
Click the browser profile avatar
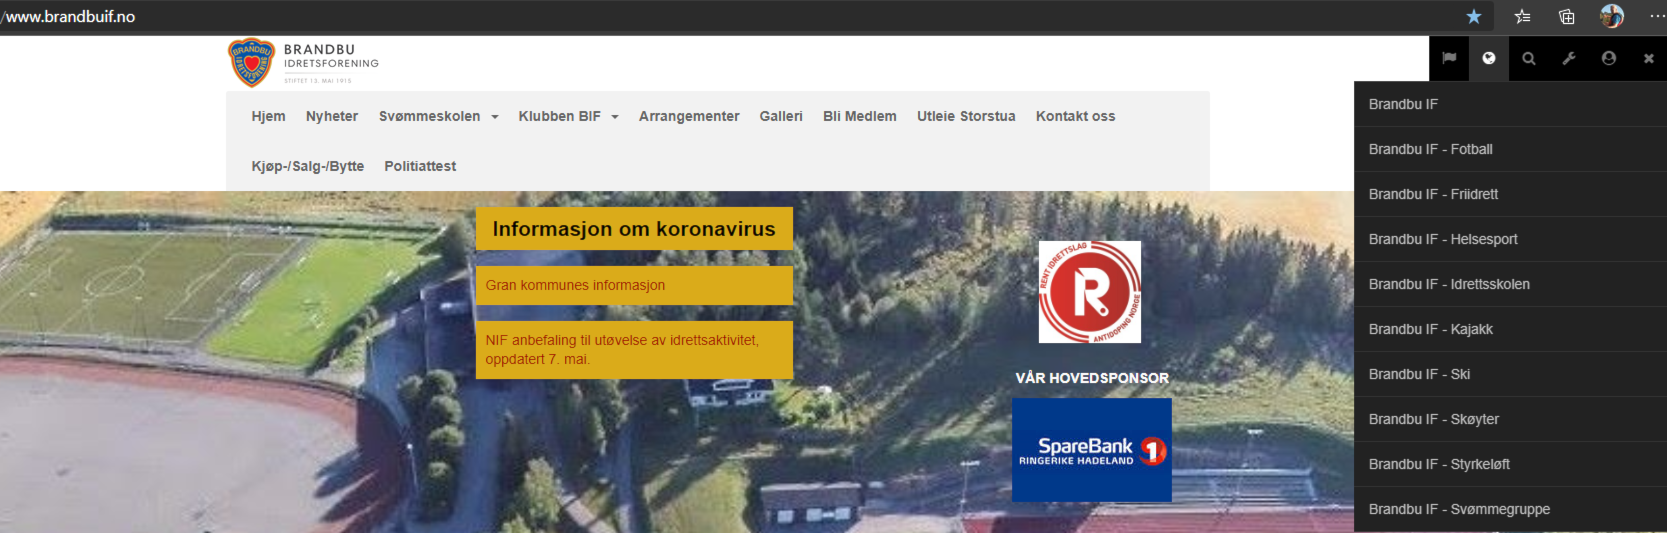click(1611, 16)
